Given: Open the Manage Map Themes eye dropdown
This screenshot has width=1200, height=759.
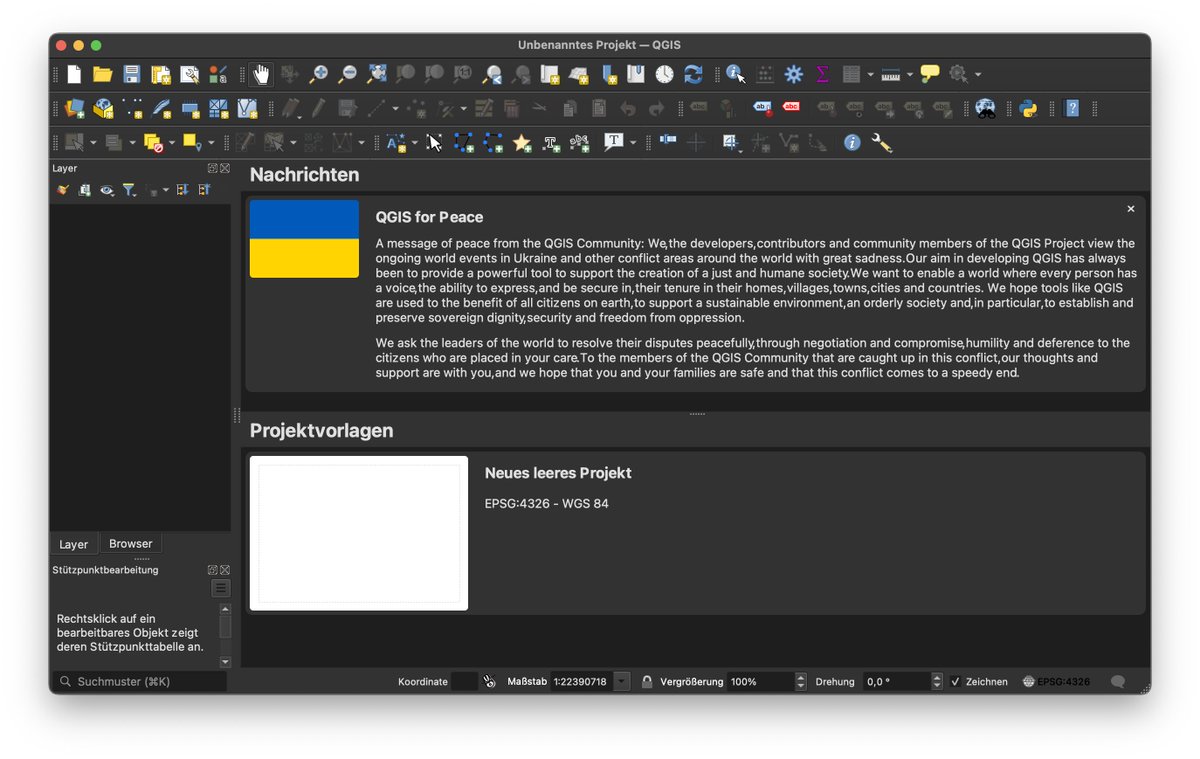Looking at the screenshot, I should click(x=107, y=189).
